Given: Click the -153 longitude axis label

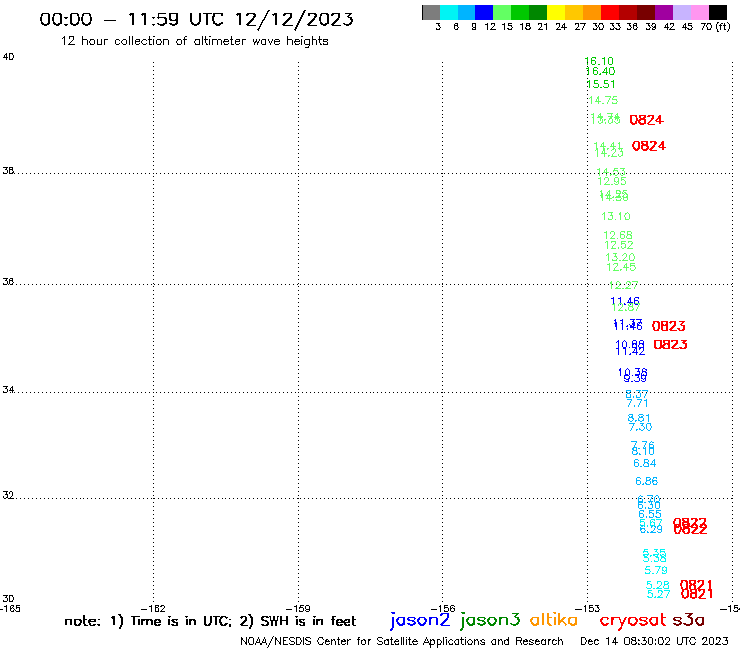Looking at the screenshot, I should [588, 609].
